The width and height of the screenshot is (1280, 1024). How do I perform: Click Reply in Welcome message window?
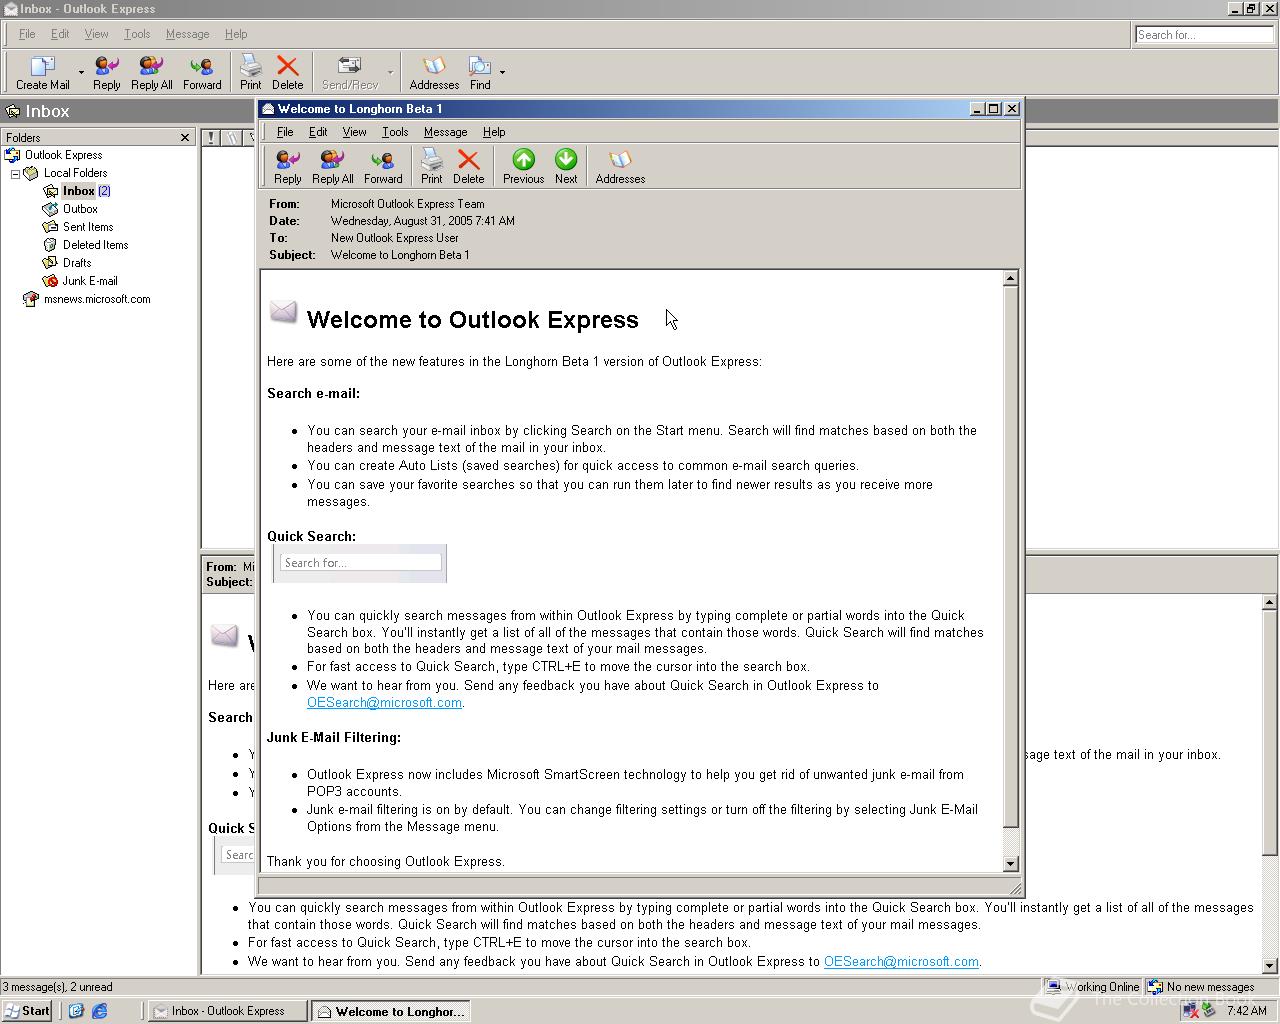click(288, 167)
